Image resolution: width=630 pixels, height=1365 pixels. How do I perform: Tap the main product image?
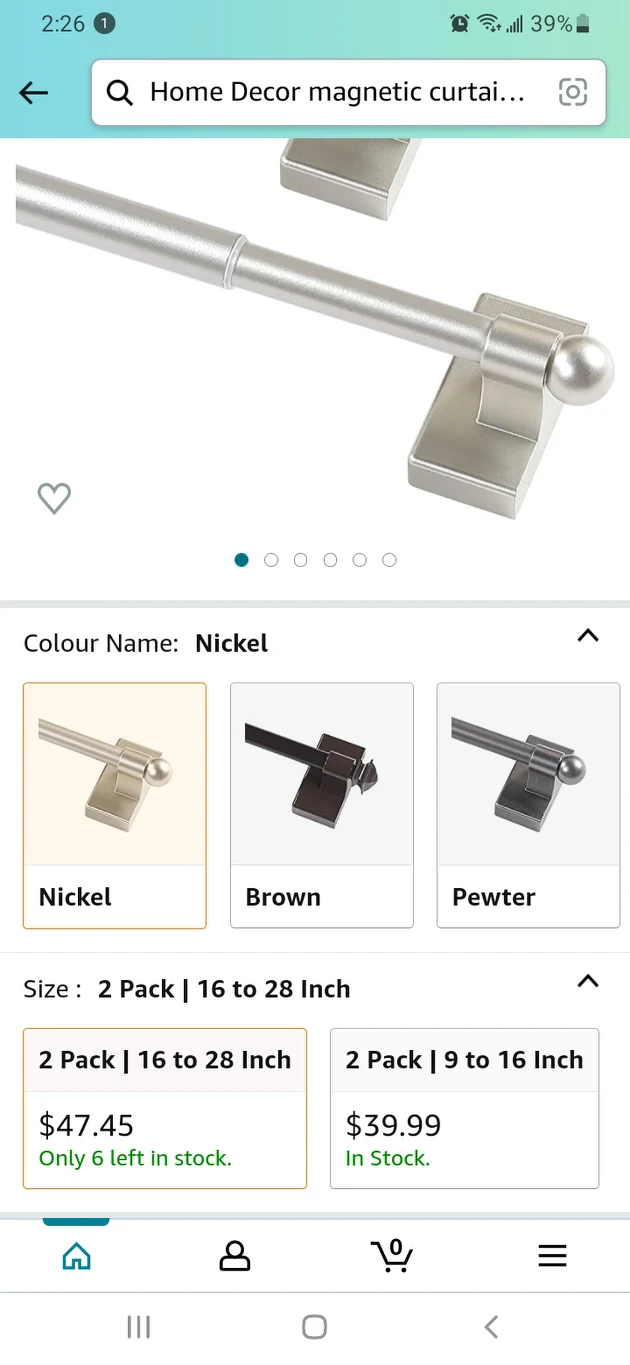(315, 330)
